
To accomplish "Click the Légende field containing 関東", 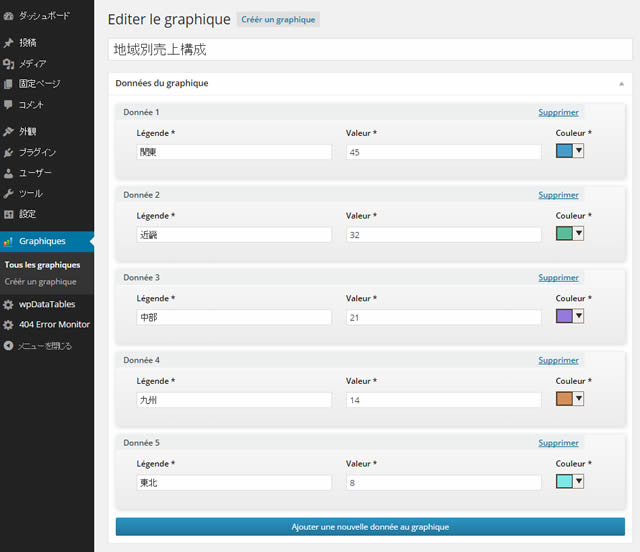I will (234, 152).
